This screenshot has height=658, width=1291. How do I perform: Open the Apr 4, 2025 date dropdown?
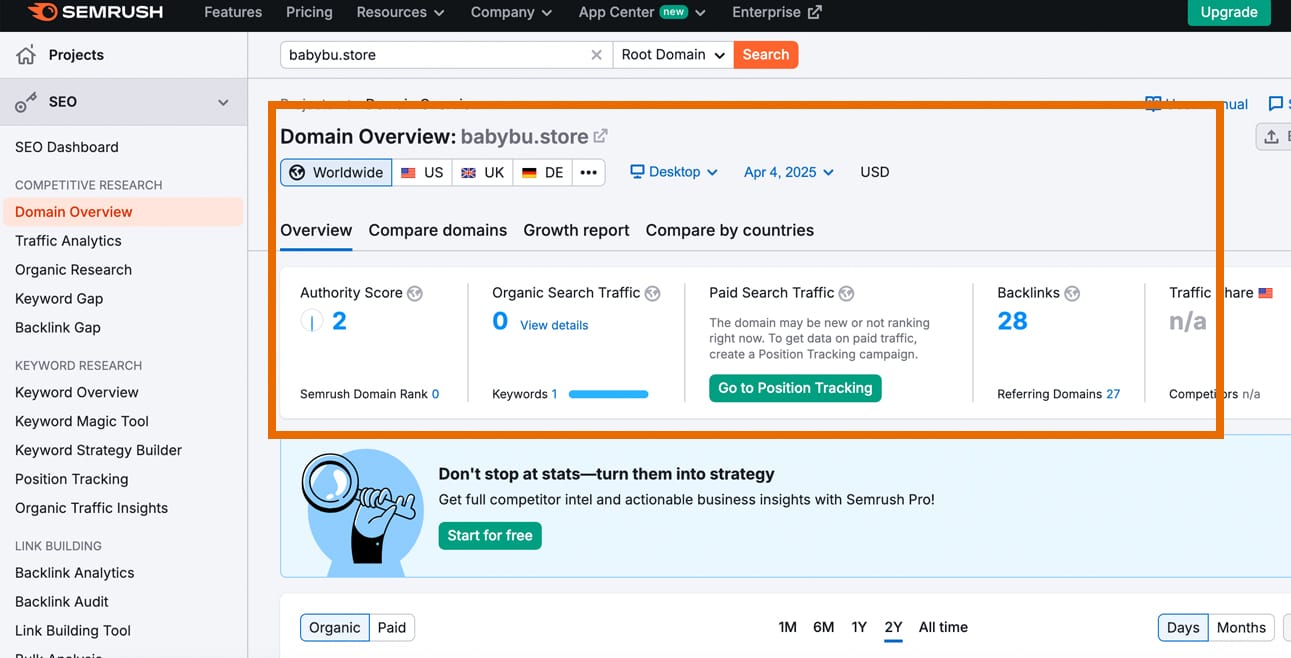(x=789, y=172)
